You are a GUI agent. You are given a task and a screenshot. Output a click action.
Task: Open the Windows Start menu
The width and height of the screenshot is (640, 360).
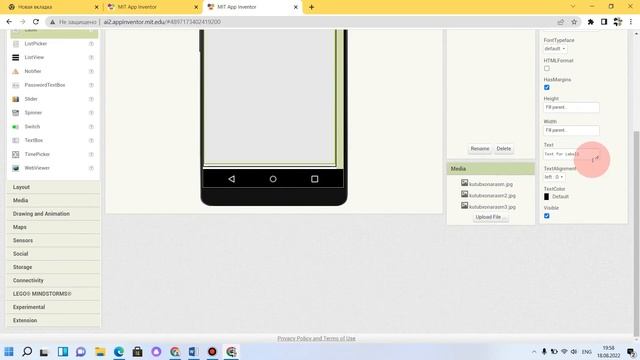pyautogui.click(x=9, y=351)
